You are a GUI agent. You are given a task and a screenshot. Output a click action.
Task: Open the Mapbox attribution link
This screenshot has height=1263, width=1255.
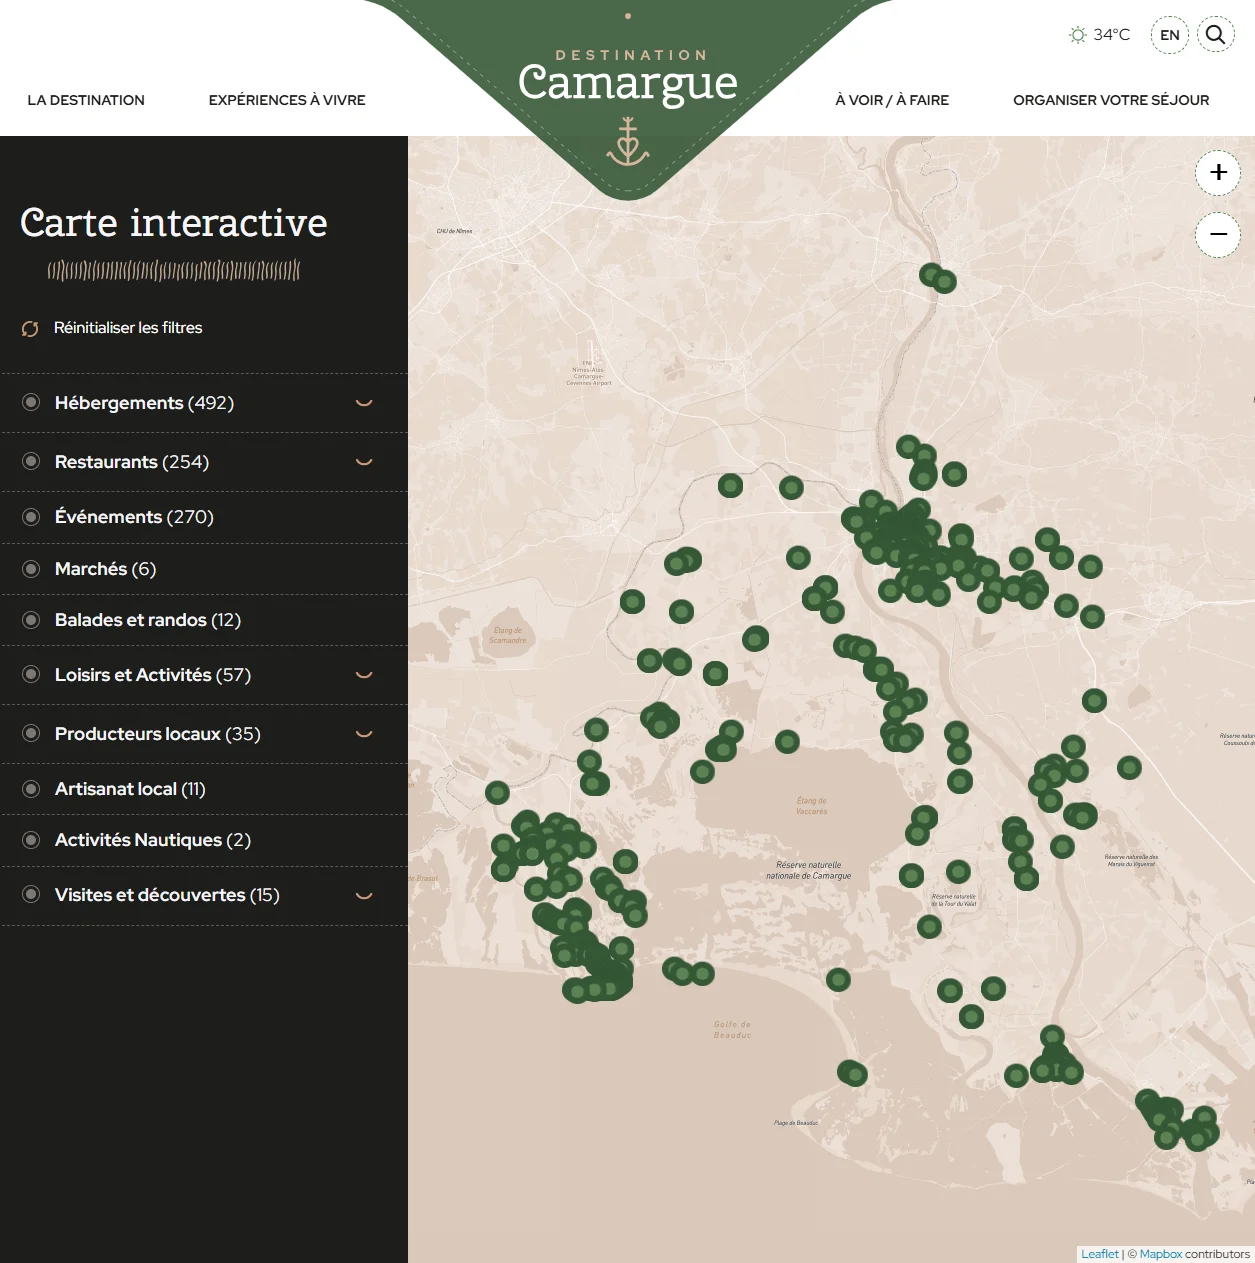point(1161,1254)
